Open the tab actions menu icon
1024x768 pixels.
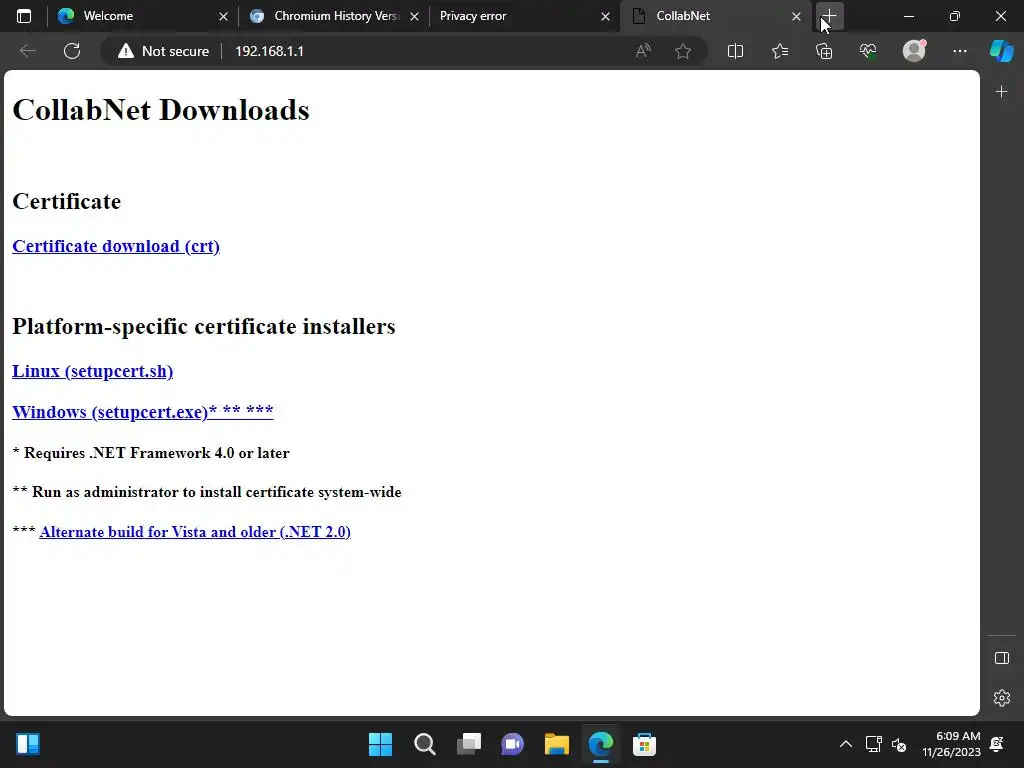pyautogui.click(x=24, y=16)
